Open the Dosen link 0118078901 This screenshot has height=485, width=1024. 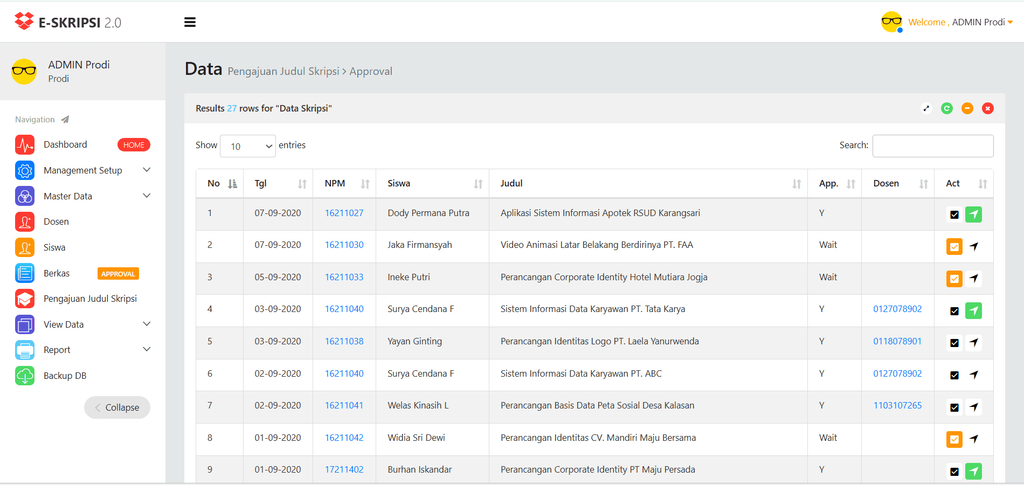tap(897, 341)
